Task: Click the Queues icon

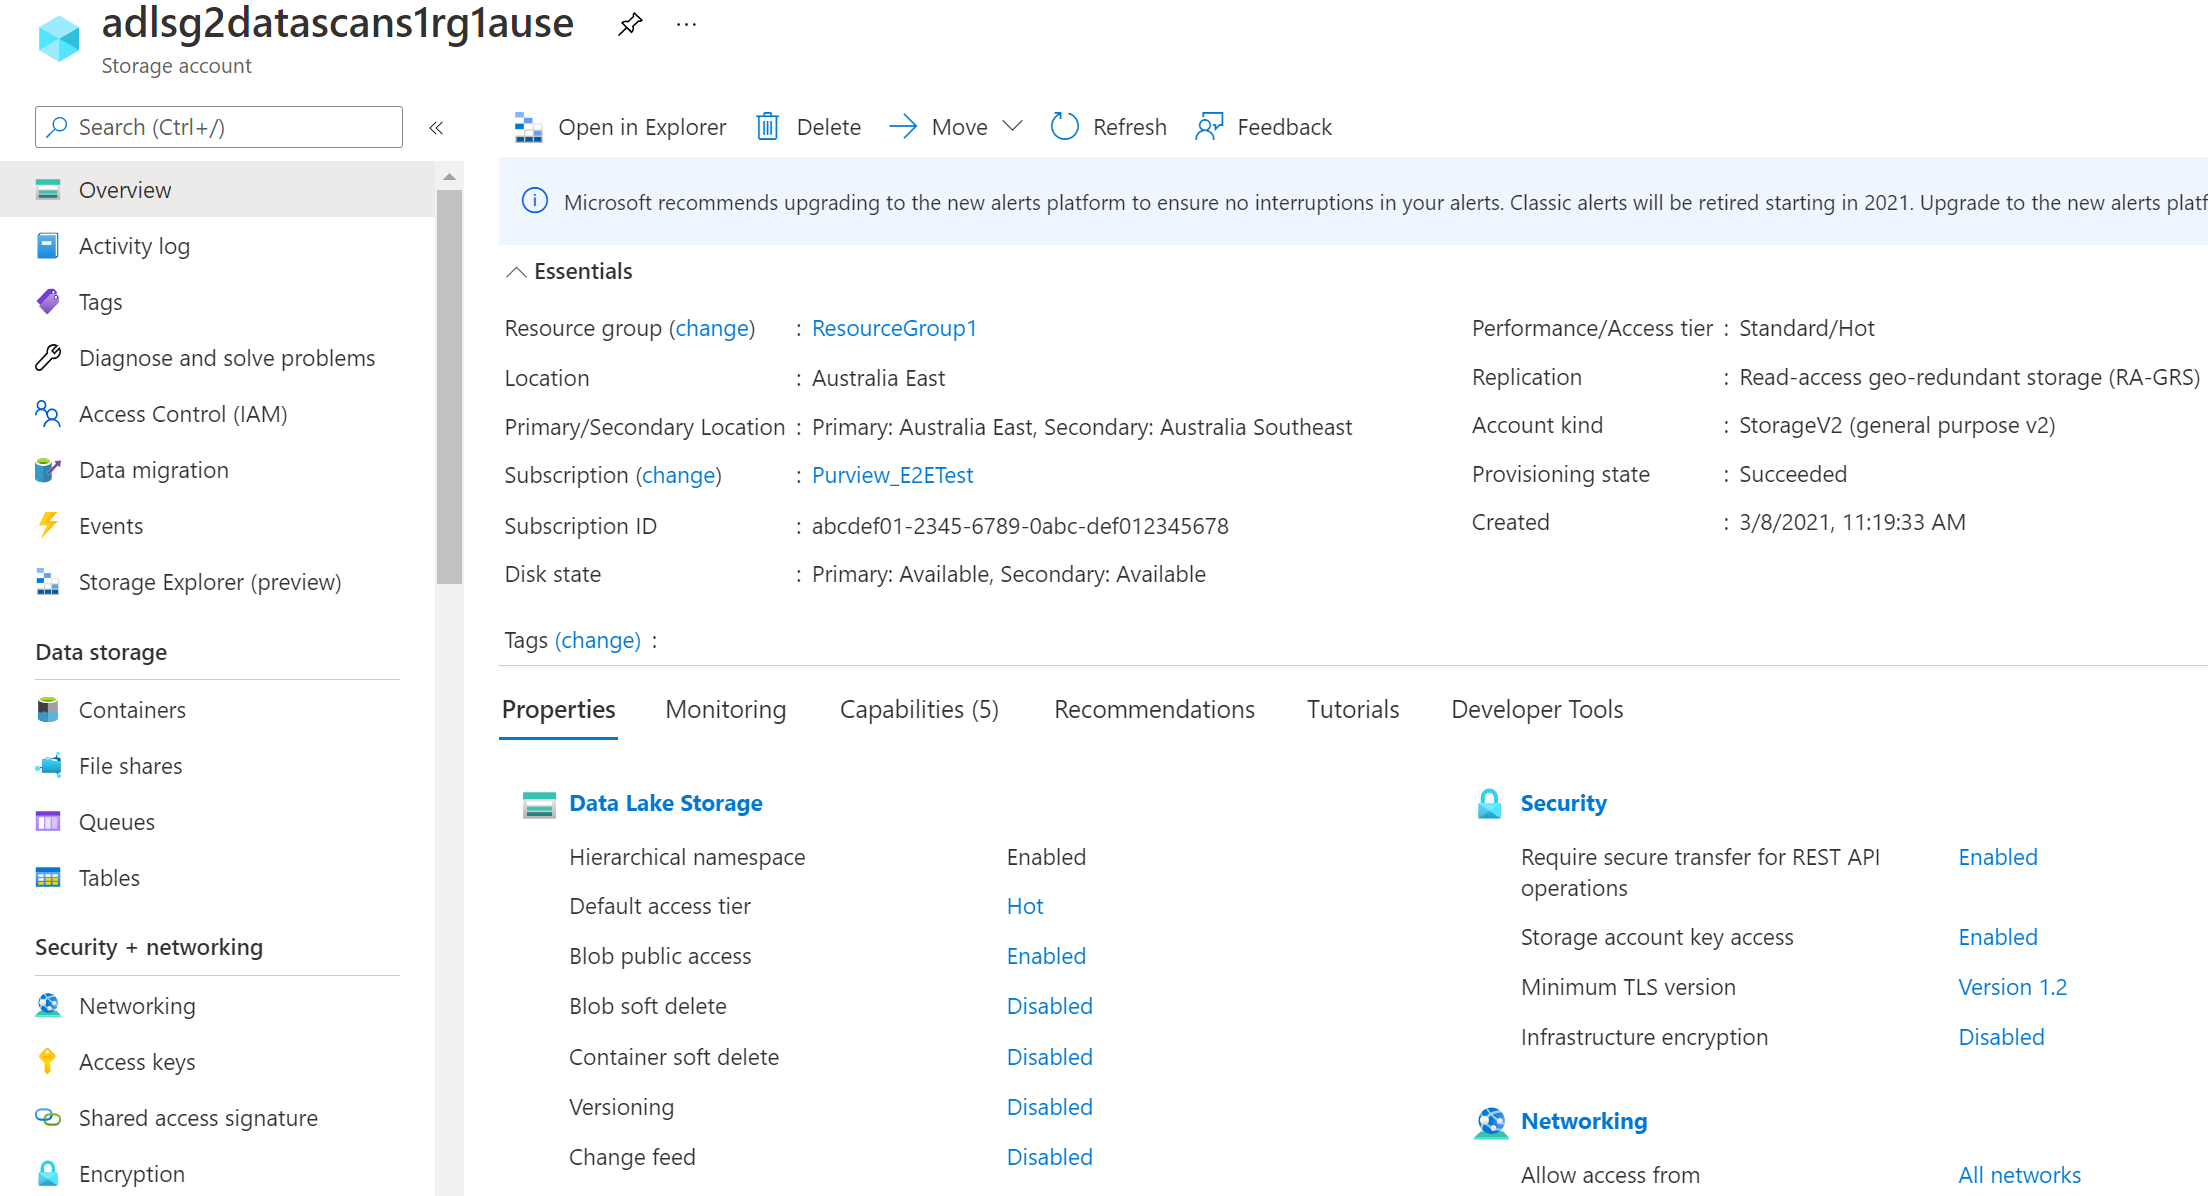Action: click(49, 822)
